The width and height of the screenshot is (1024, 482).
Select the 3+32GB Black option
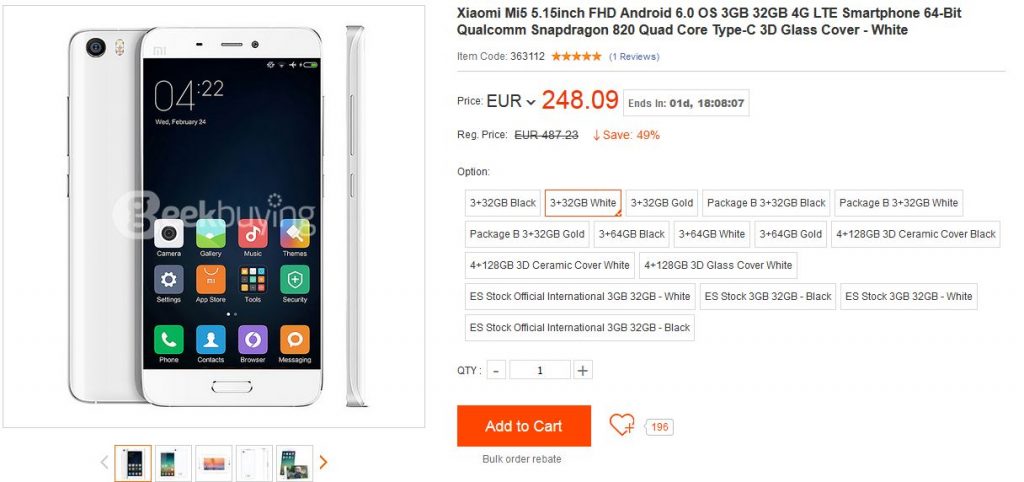(503, 203)
